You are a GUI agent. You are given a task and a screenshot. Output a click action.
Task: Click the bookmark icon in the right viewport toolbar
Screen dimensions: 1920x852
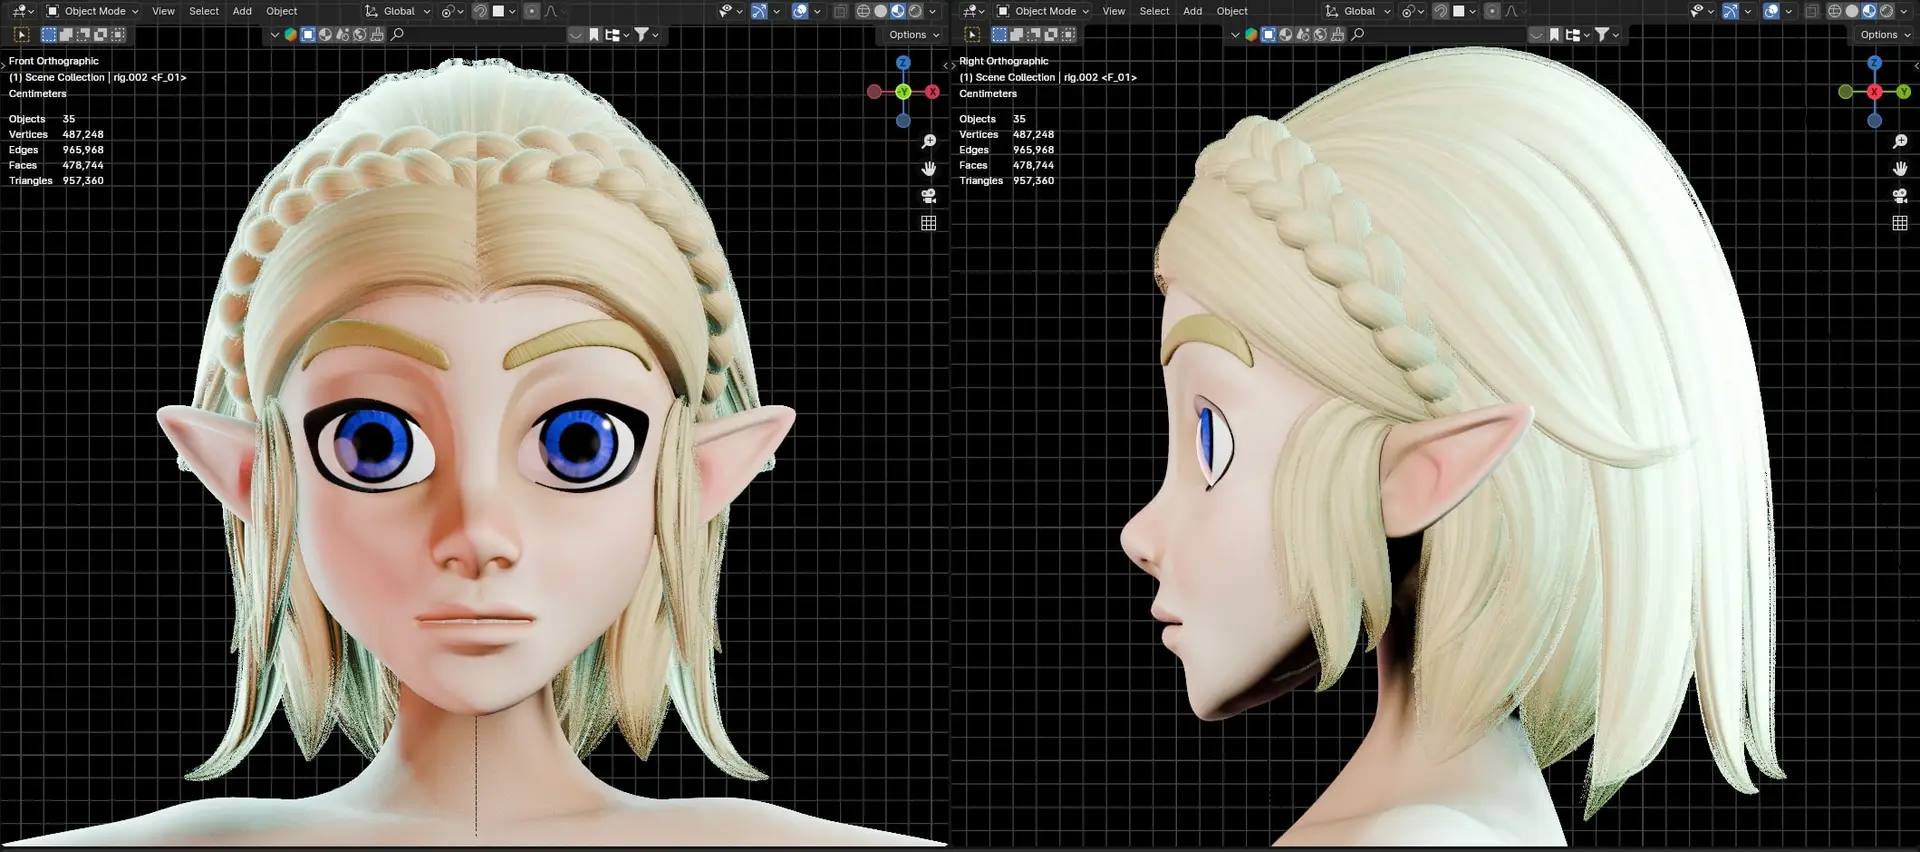1554,35
